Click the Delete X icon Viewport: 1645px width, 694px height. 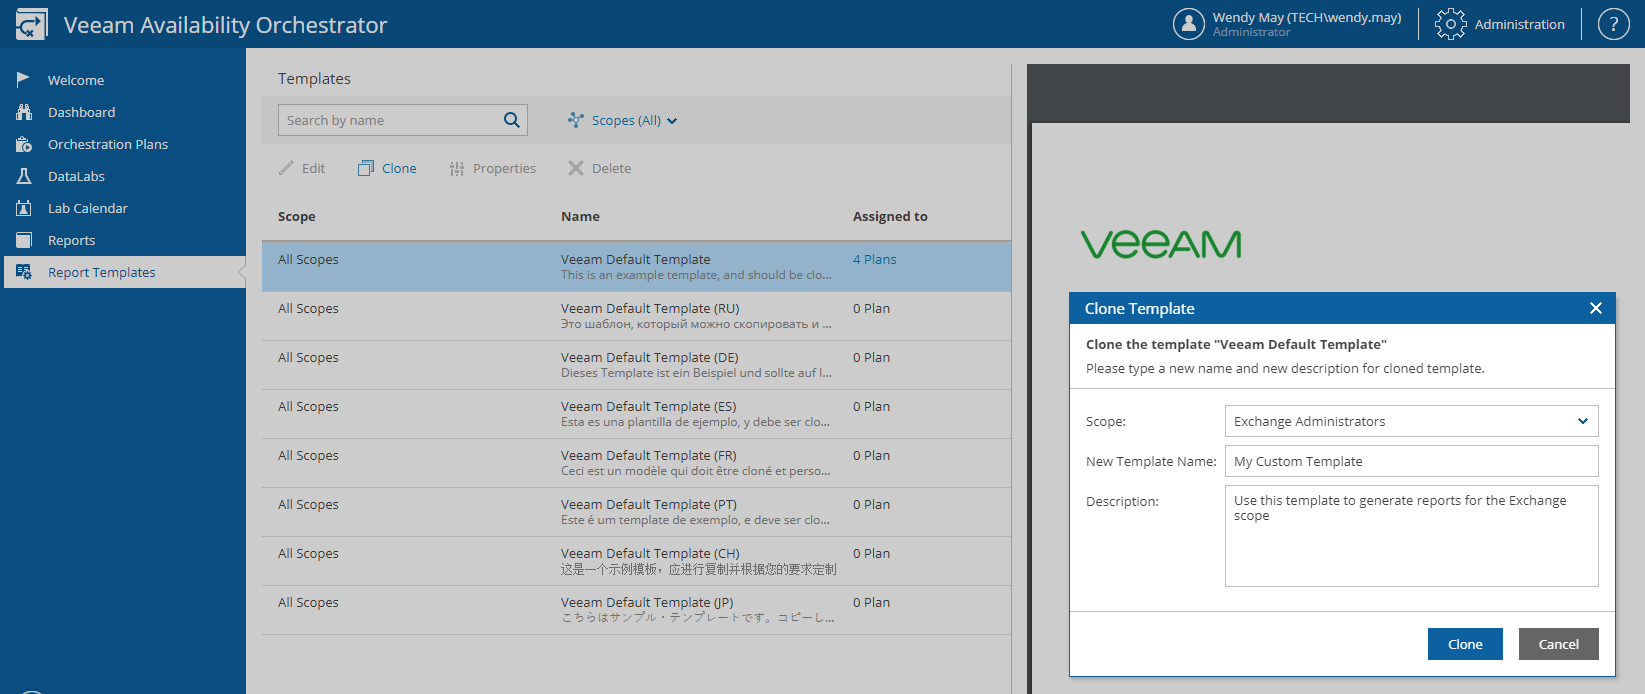576,168
